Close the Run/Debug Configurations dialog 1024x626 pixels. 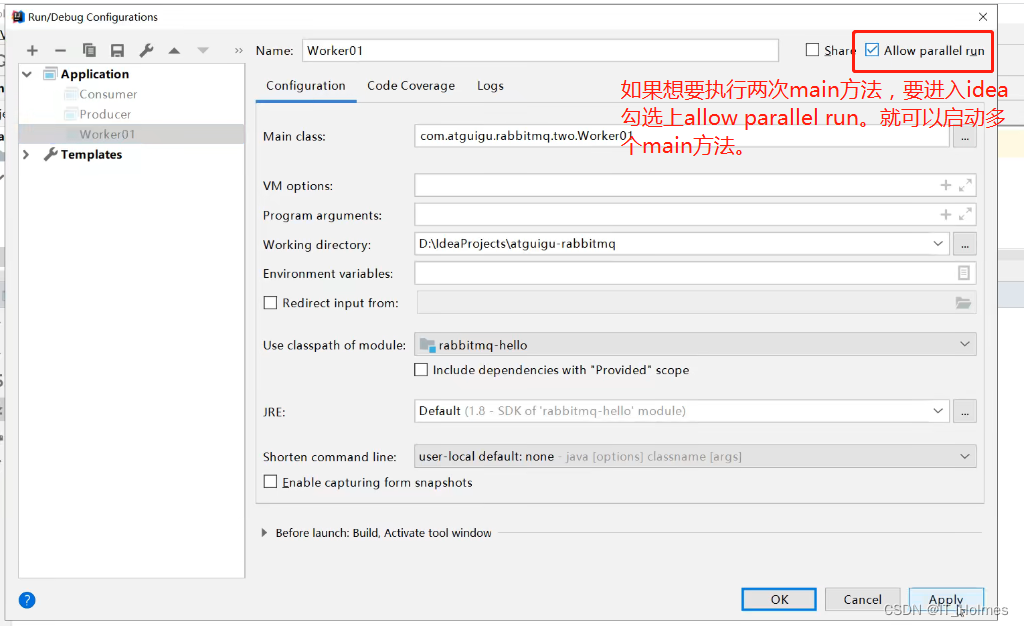(x=983, y=17)
